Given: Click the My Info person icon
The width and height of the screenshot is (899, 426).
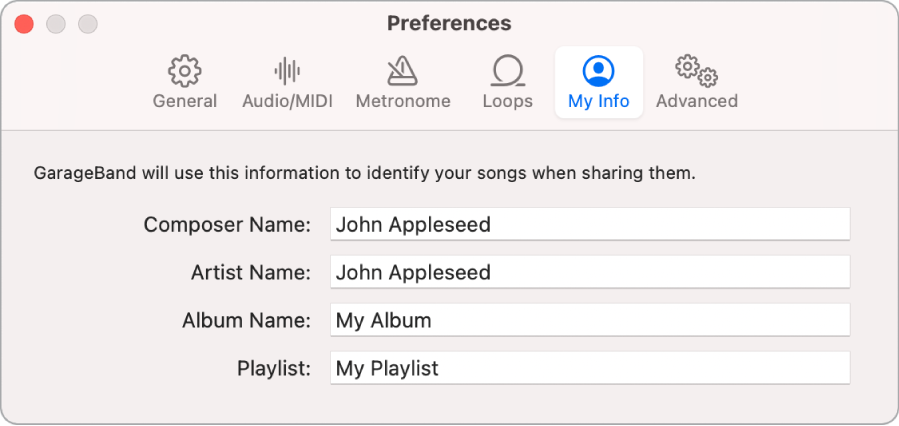Looking at the screenshot, I should 598,71.
